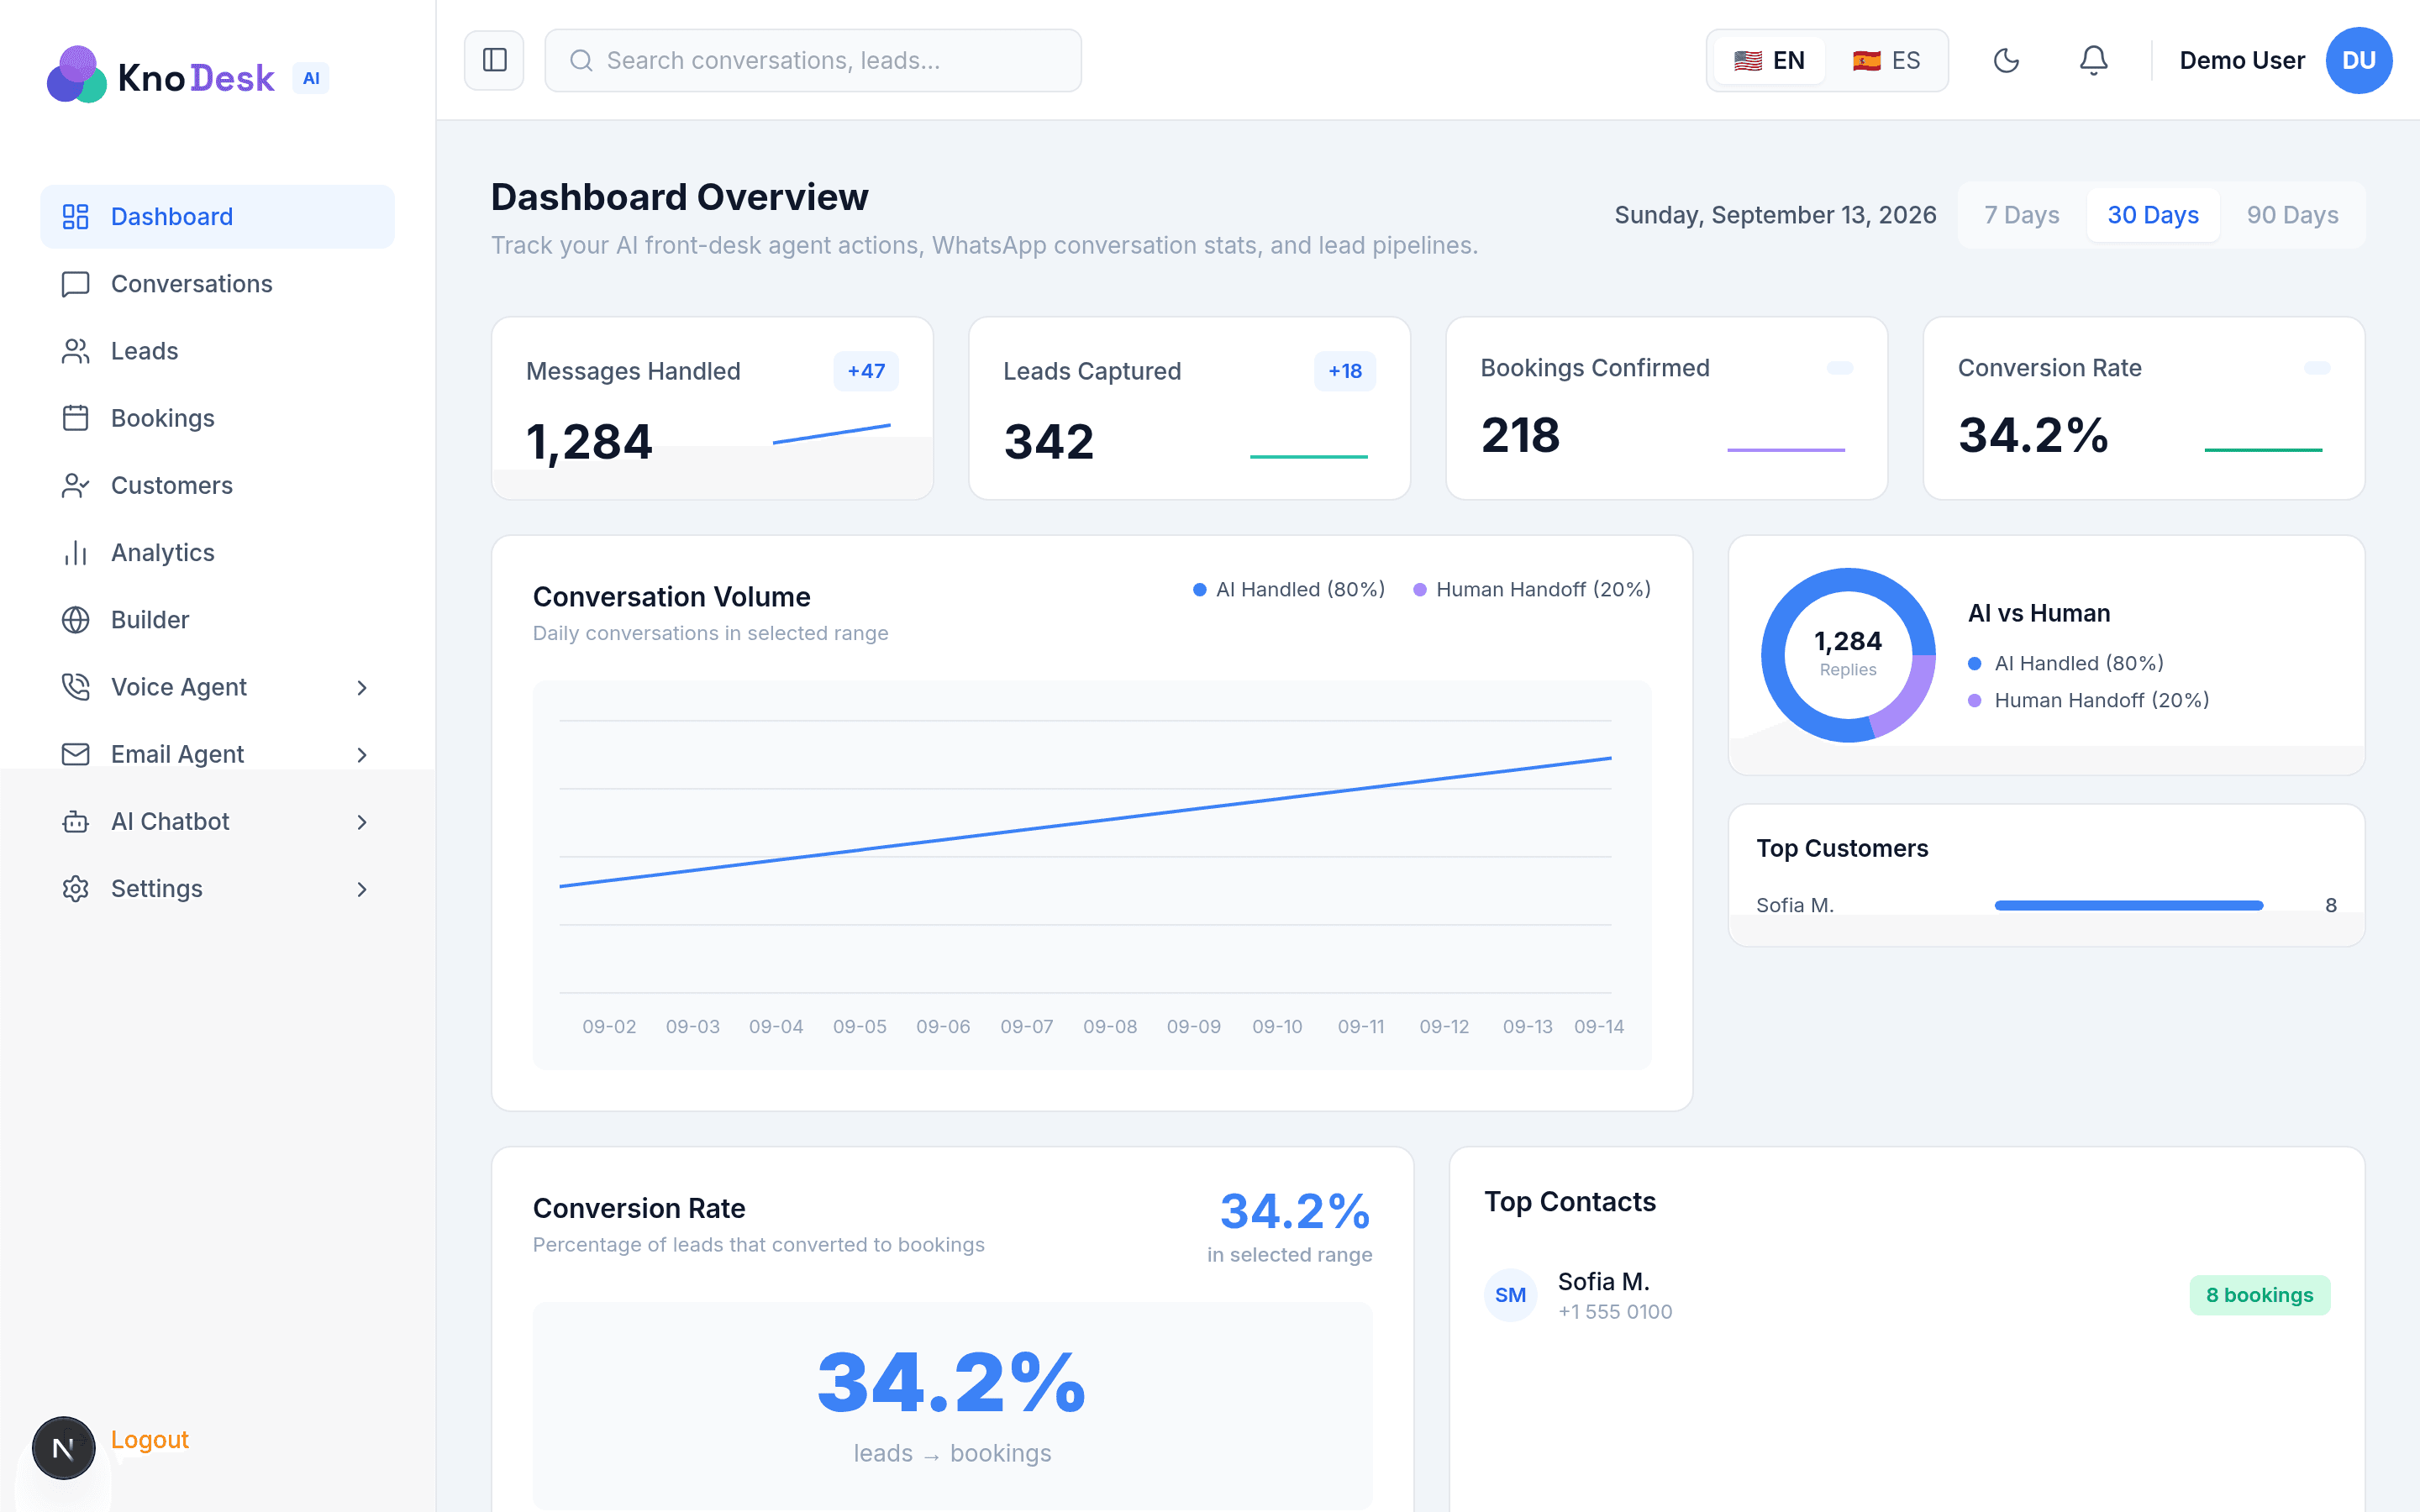Expand the AI Chatbot submenu chevron
The height and width of the screenshot is (1512, 2420).
click(x=362, y=821)
